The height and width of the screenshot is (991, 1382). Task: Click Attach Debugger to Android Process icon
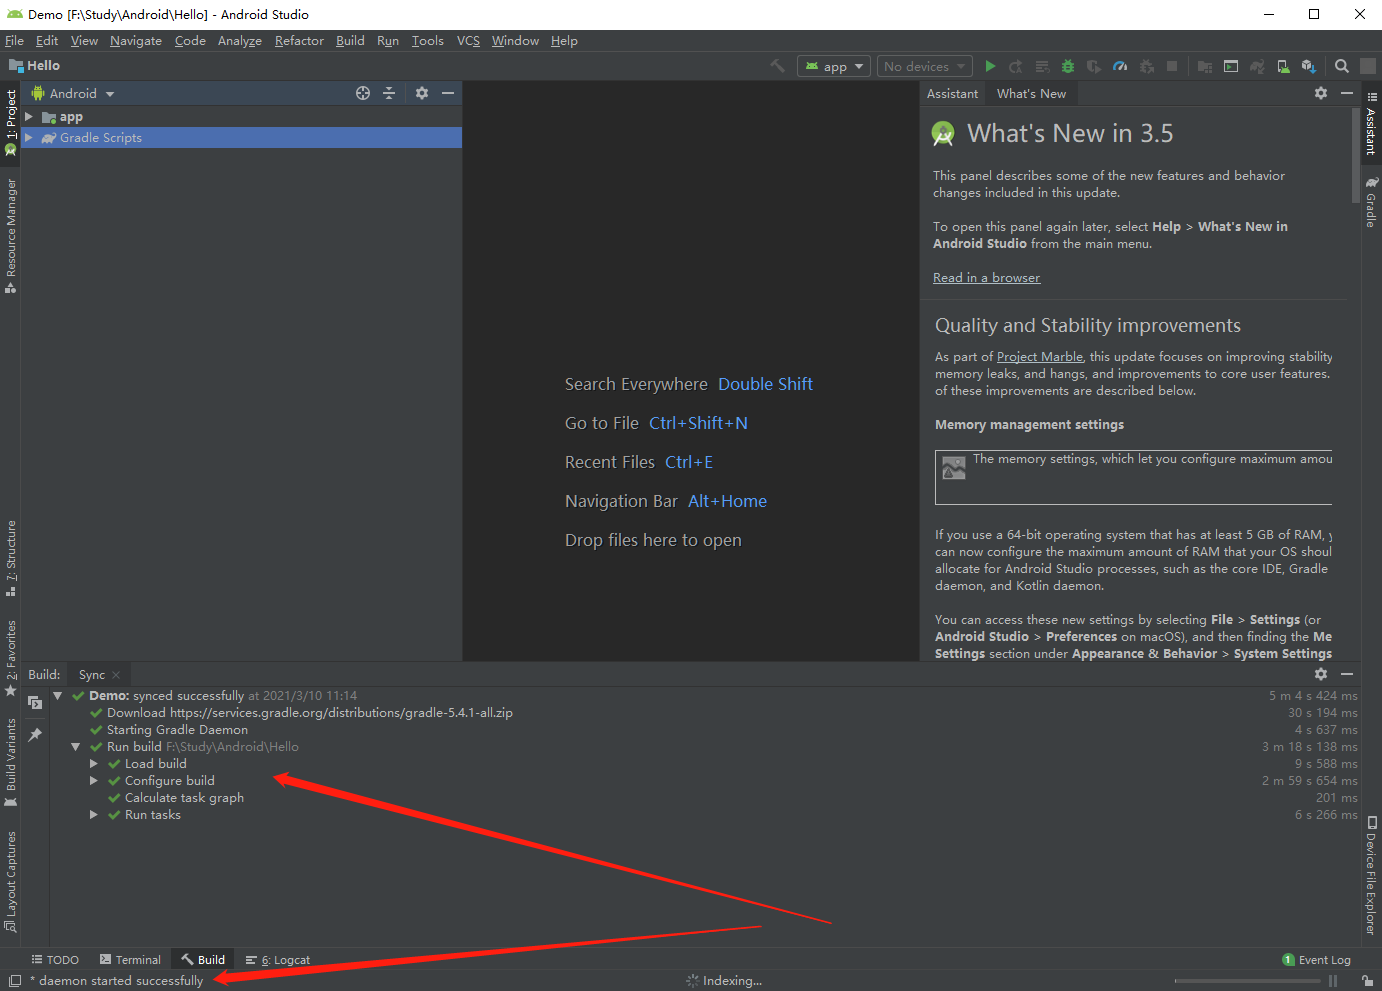[x=1146, y=66]
